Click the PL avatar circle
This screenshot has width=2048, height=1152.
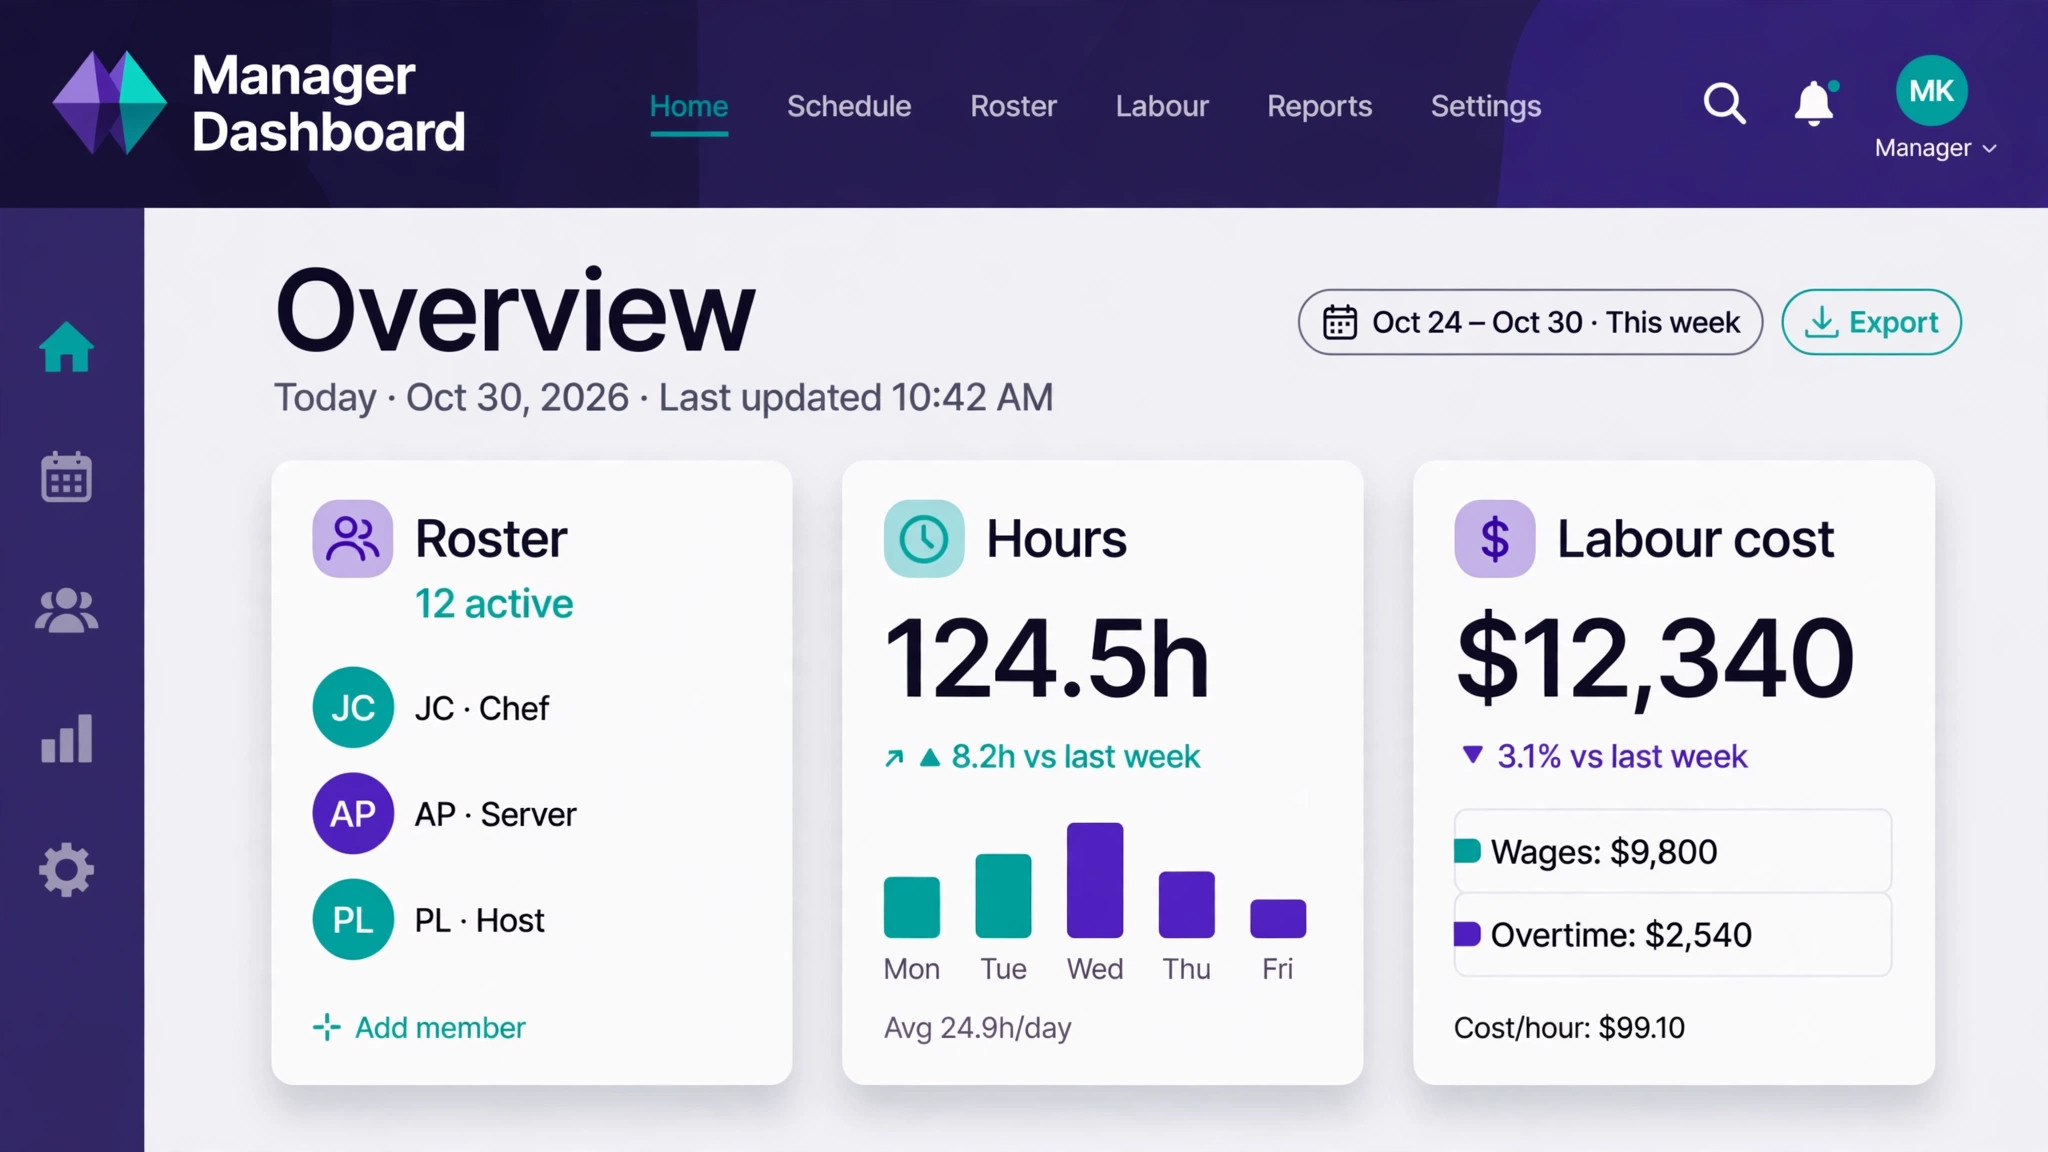pyautogui.click(x=353, y=920)
